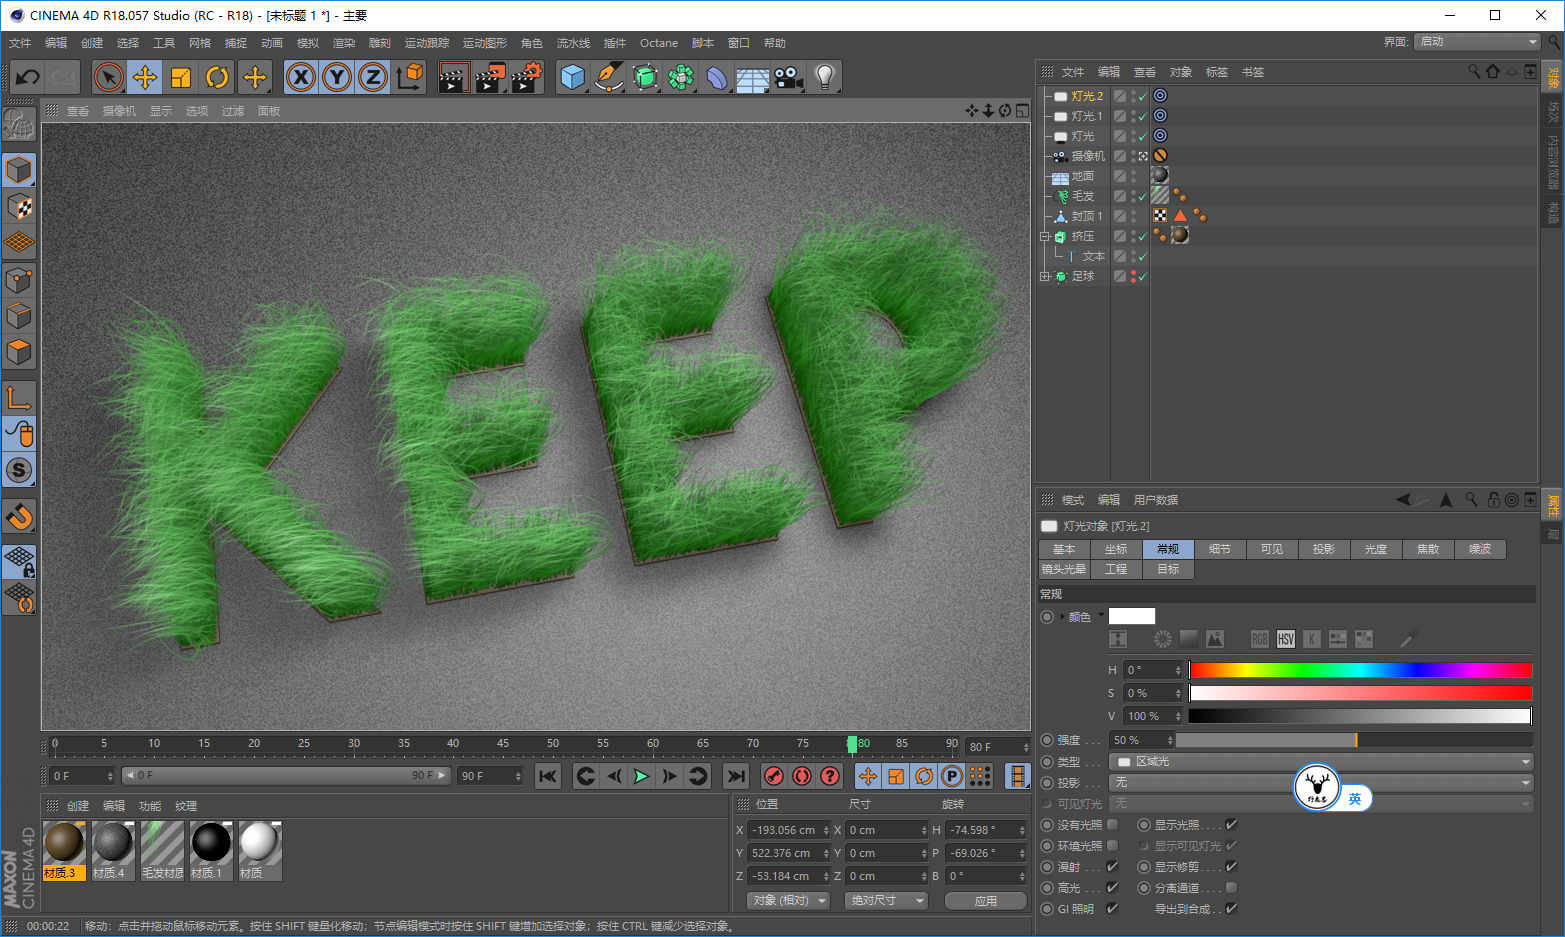
Task: Toggle the 灯光.1 enable checkmark
Action: click(x=1143, y=117)
